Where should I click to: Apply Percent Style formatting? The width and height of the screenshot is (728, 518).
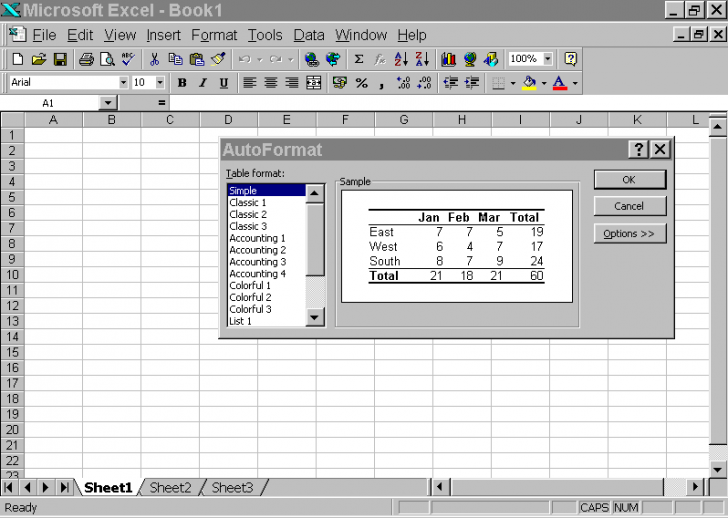tap(361, 83)
